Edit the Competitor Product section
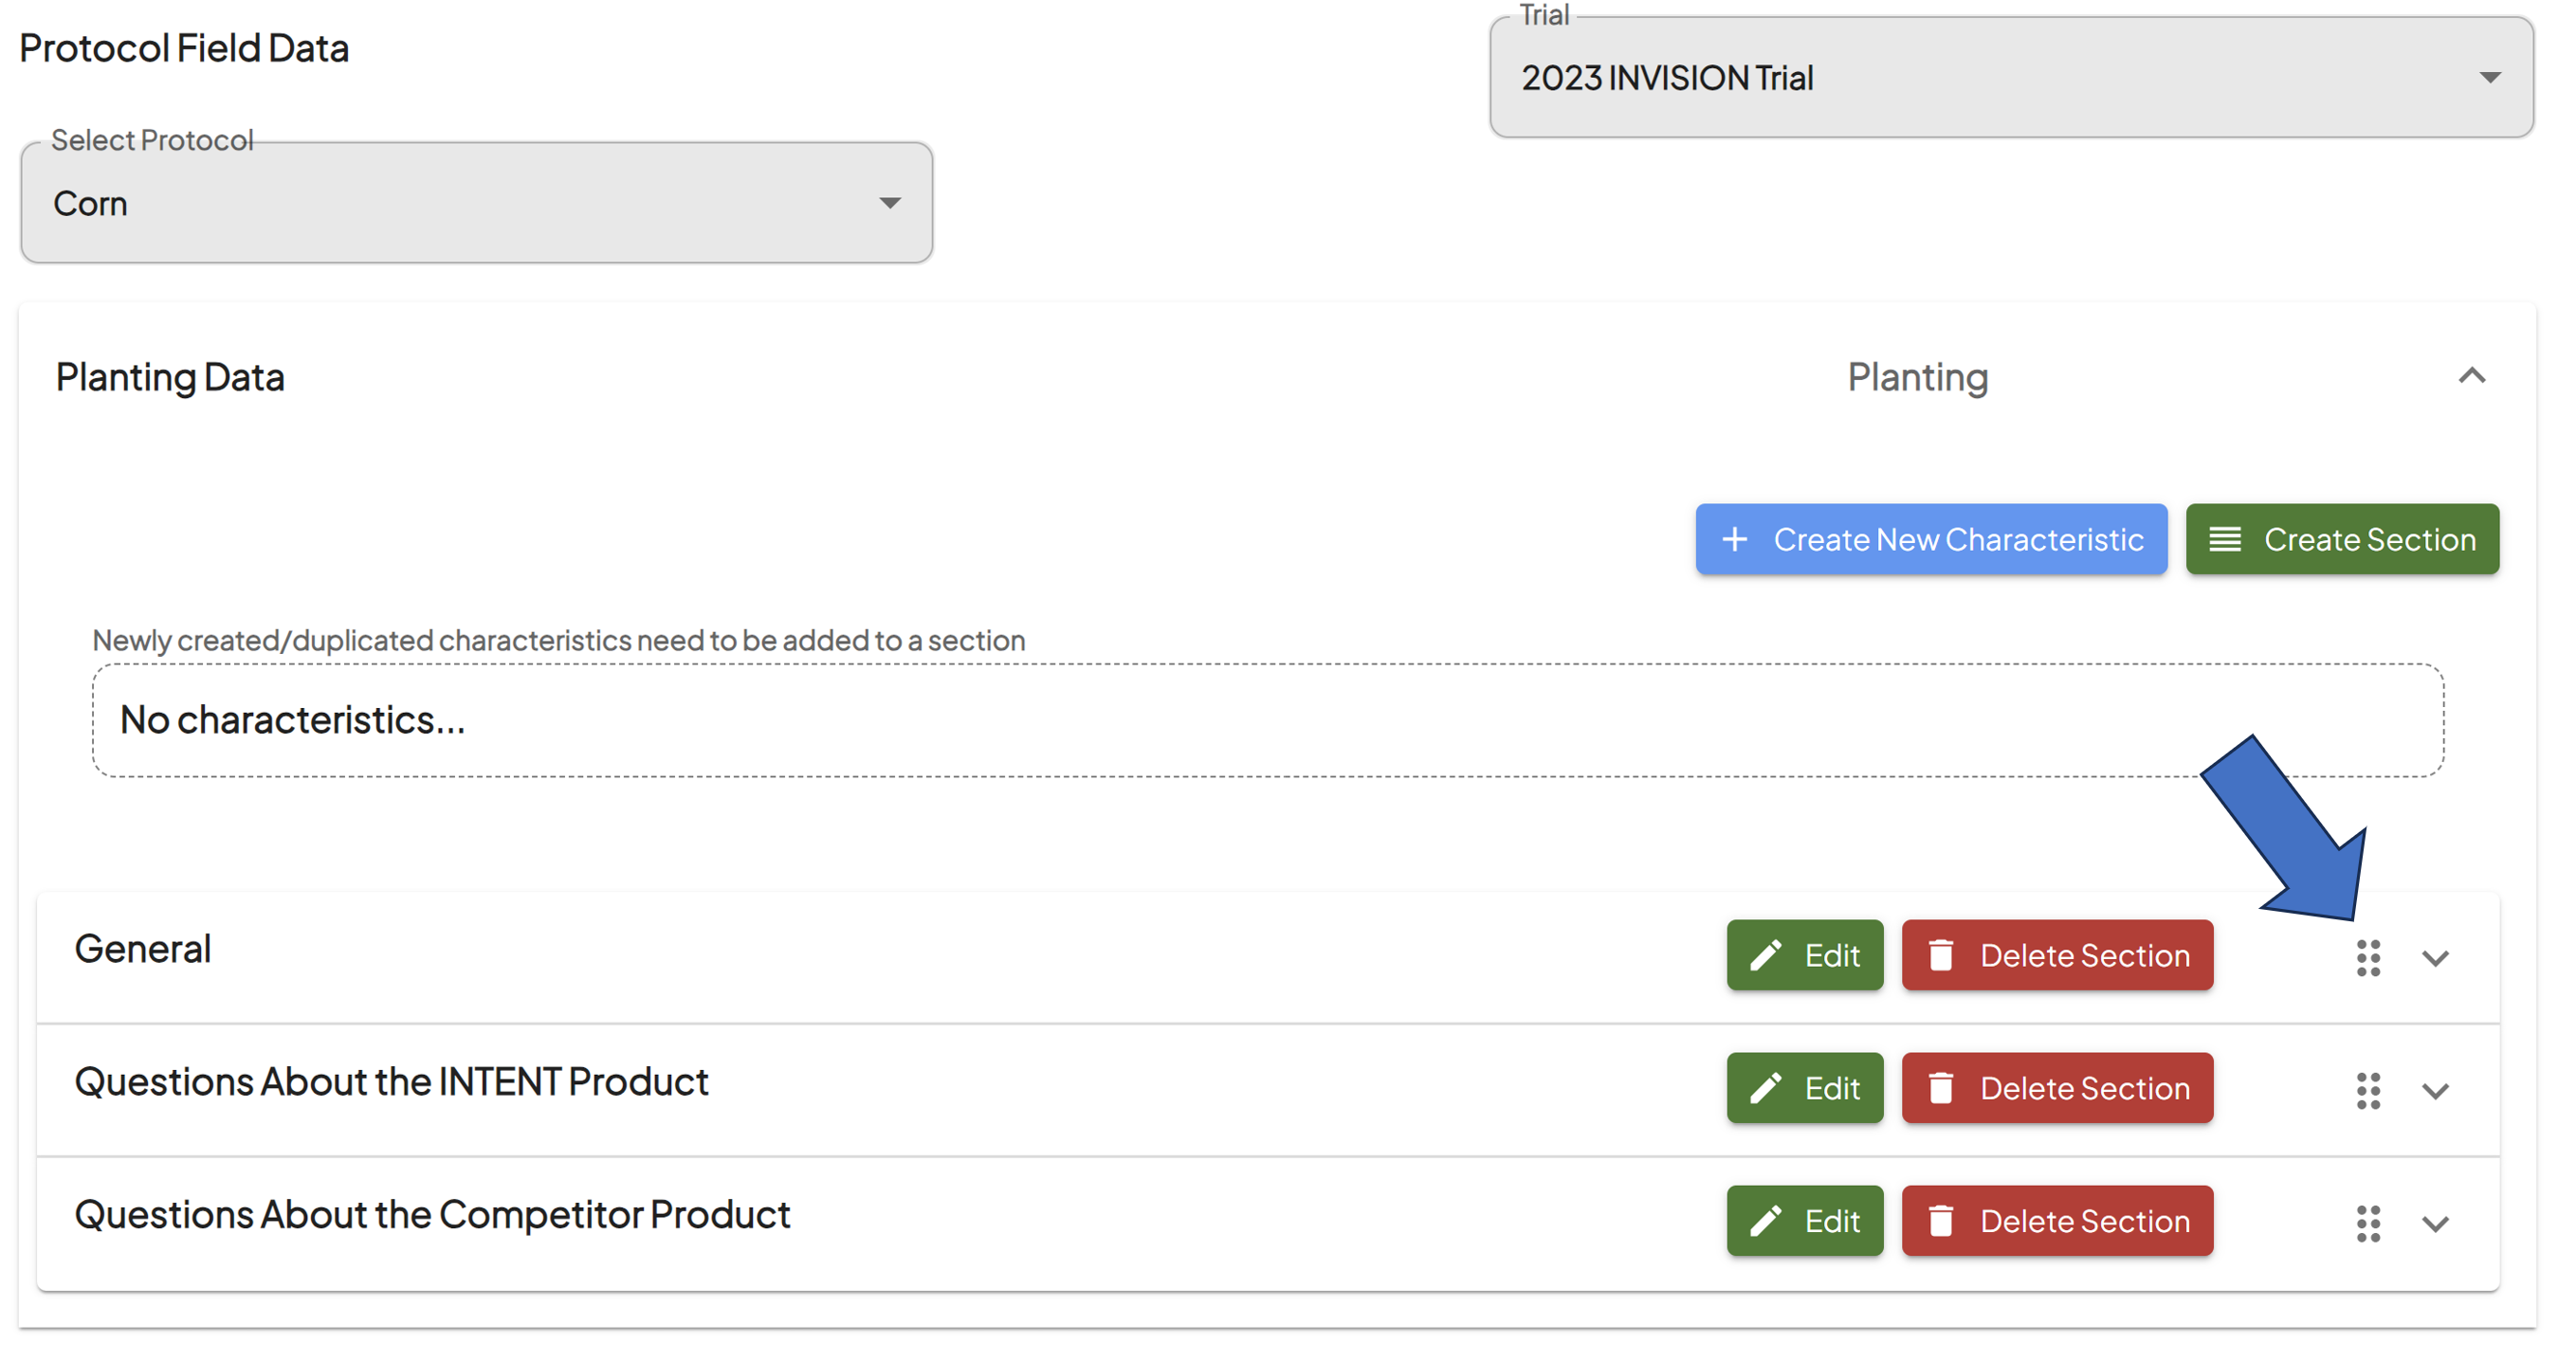Image resolution: width=2576 pixels, height=1361 pixels. pos(1805,1222)
